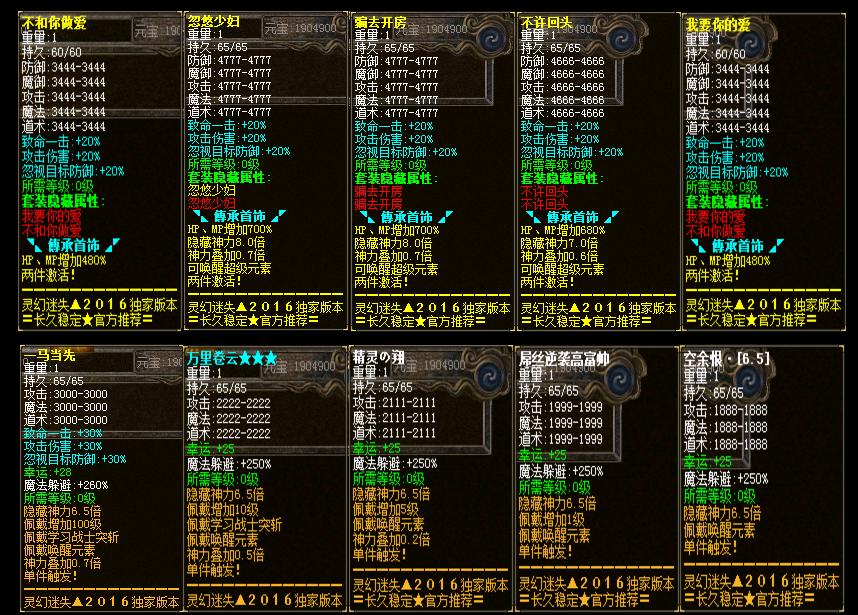Viewport: 858px width, 615px height.
Task: Click 灵幻迷失▲2016独家版本 footer in 精灵の翔 card
Action: pos(431,584)
